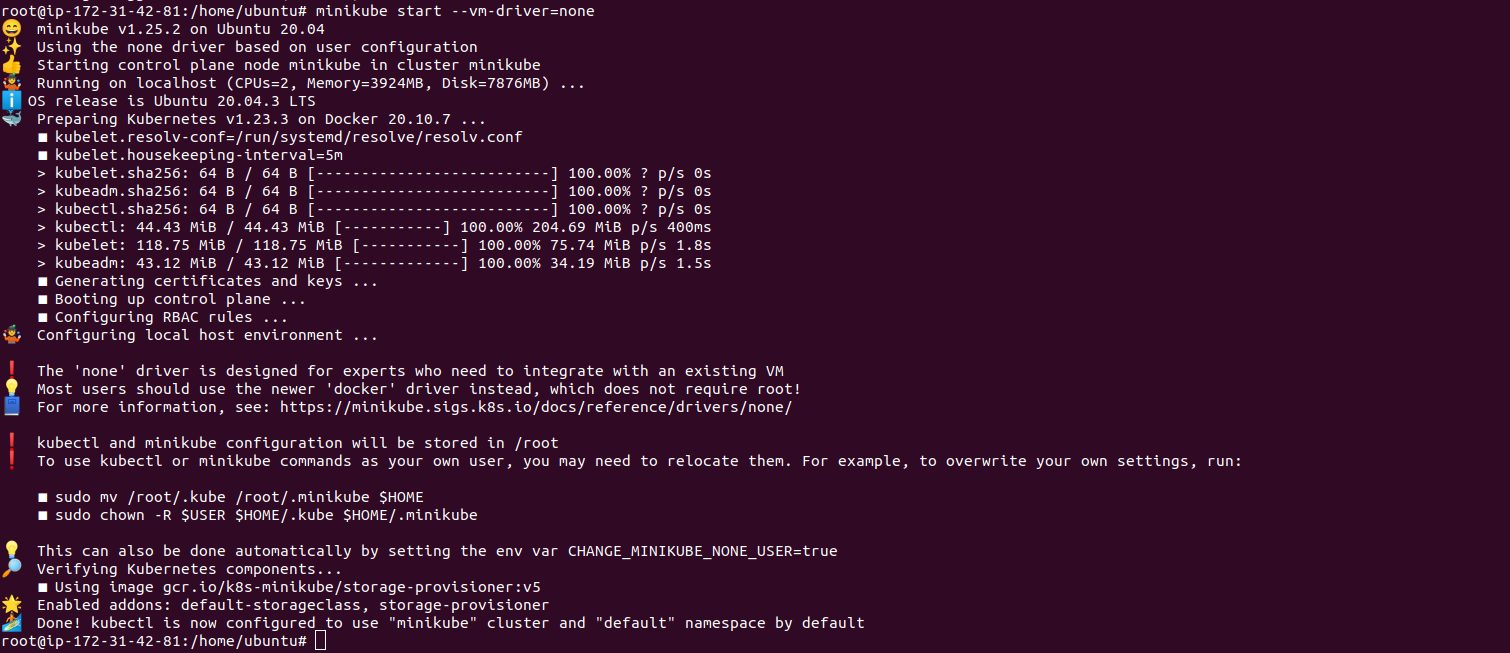Click the whale Docker emoji before 'Preparing Kubernetes'

11,119
